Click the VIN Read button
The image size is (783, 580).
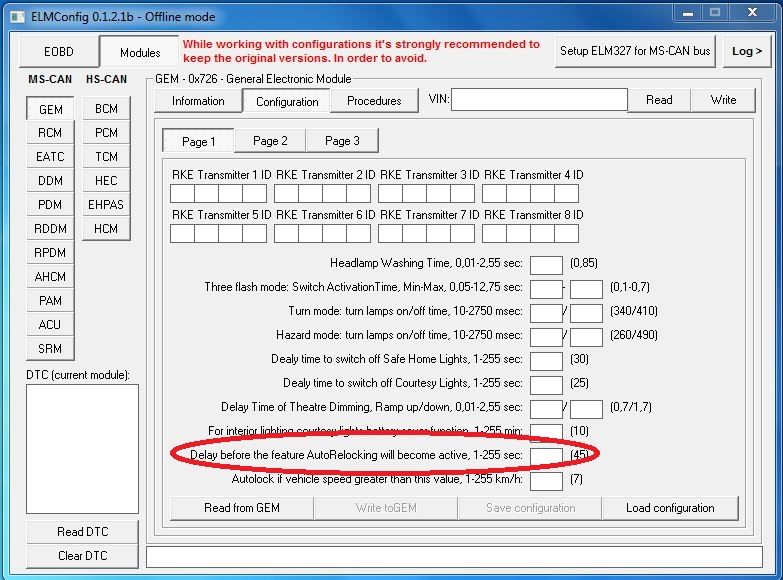[x=659, y=100]
